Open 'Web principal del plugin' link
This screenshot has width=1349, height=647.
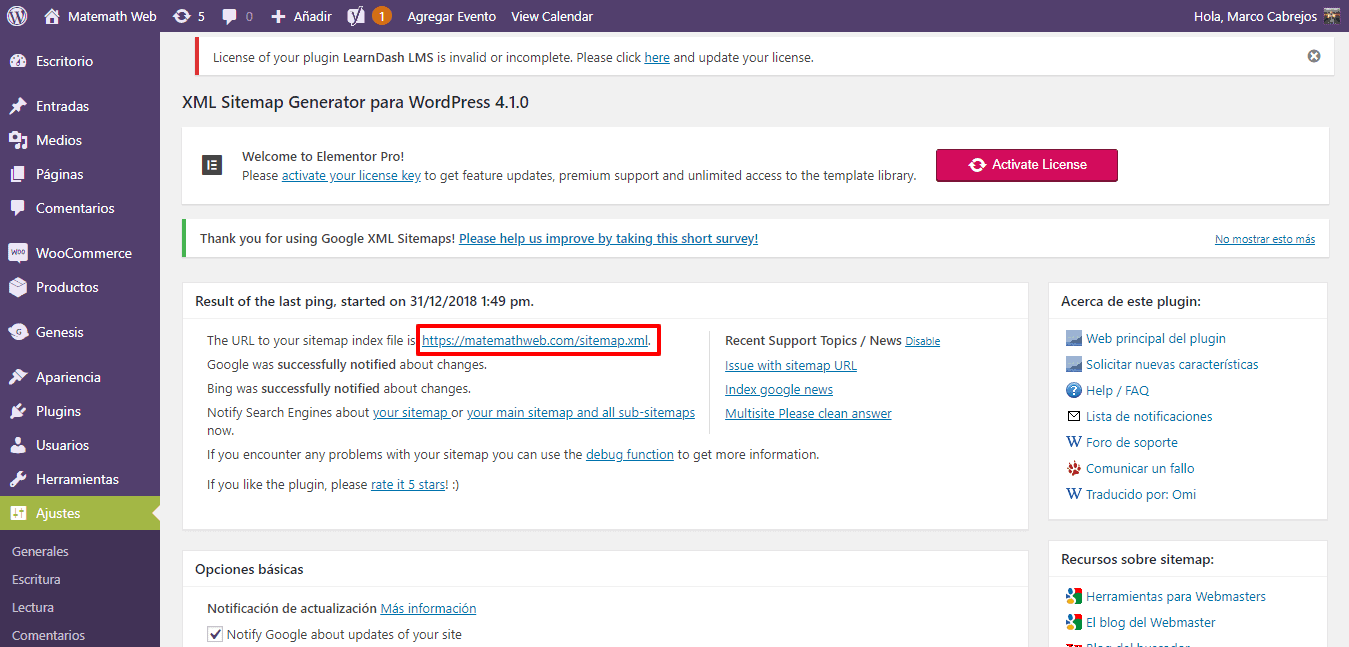coord(1156,338)
